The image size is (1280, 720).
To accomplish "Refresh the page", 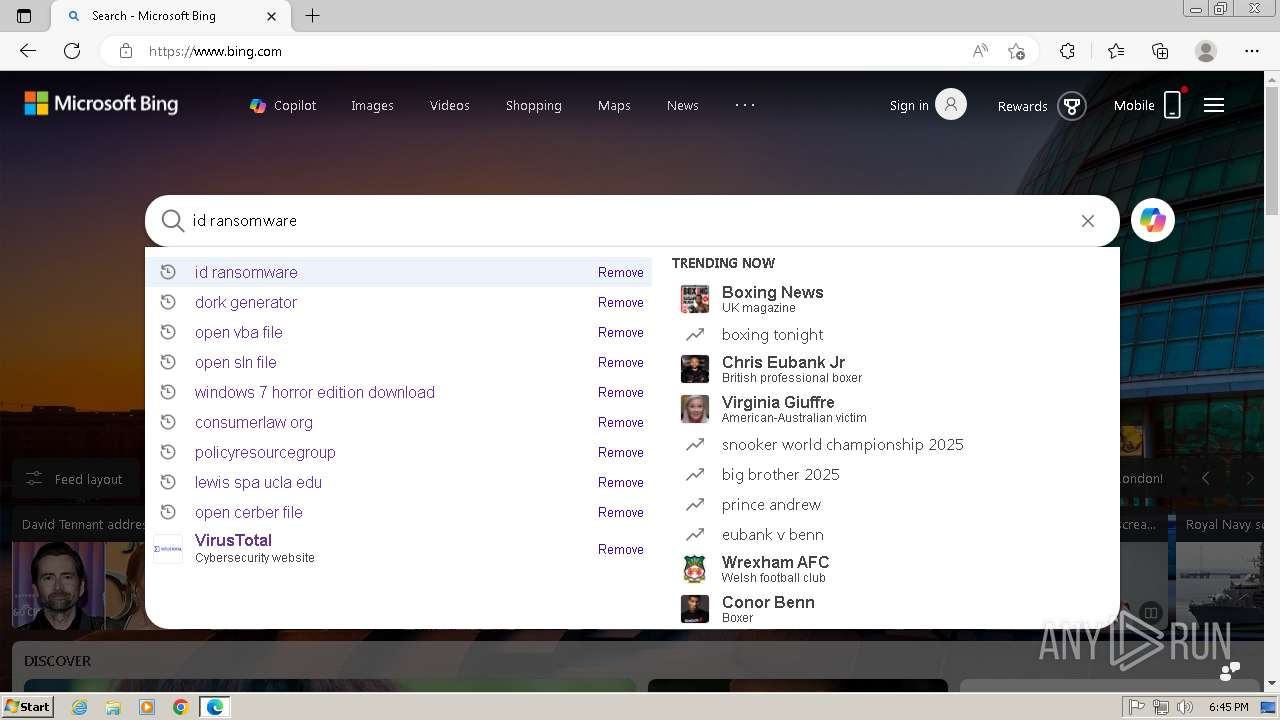I will pos(72,51).
